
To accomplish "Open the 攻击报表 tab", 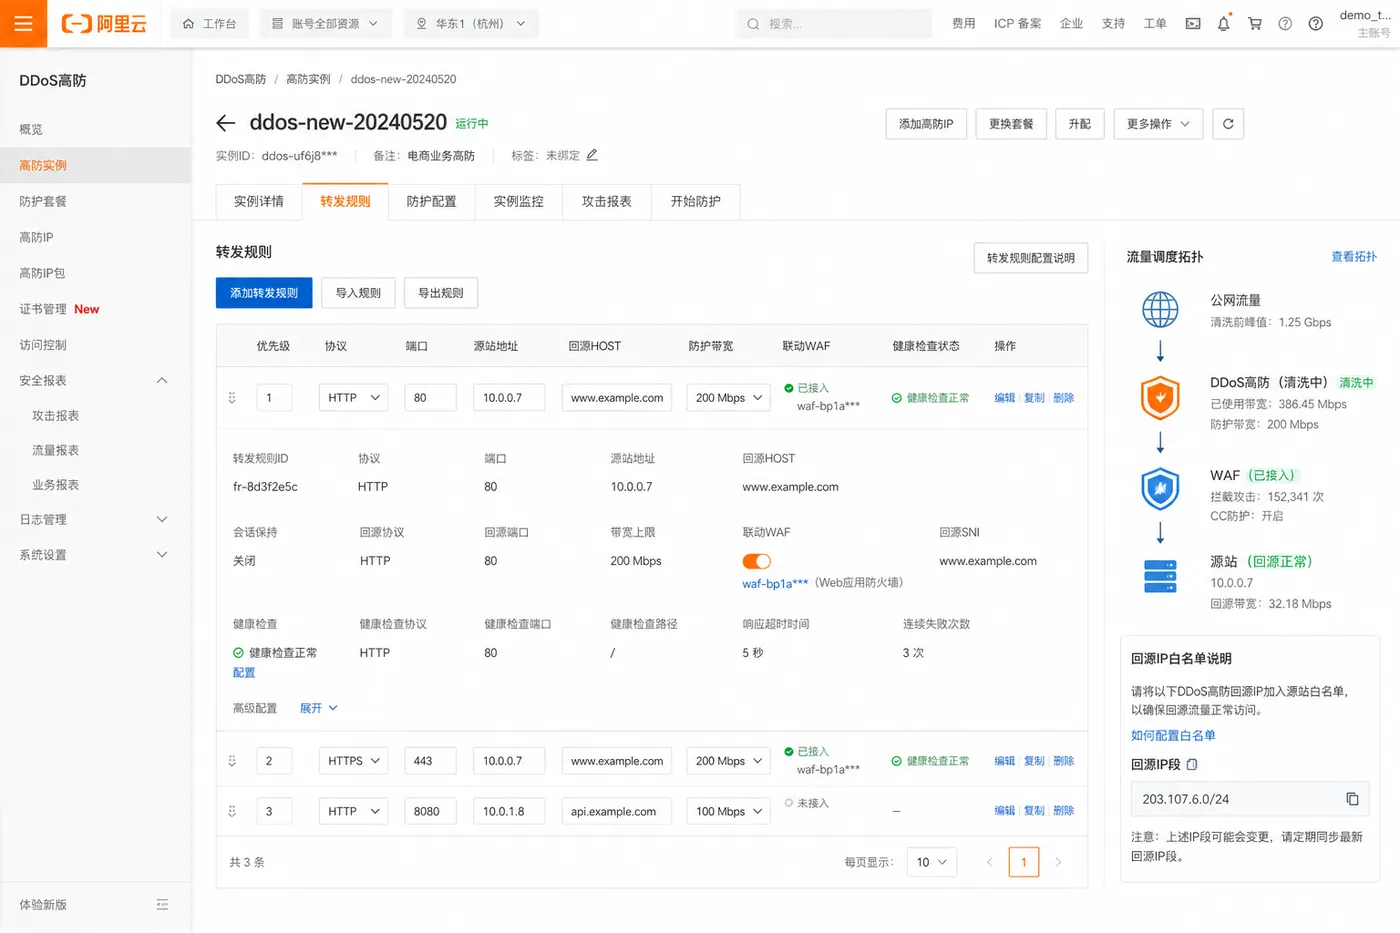I will pyautogui.click(x=607, y=201).
